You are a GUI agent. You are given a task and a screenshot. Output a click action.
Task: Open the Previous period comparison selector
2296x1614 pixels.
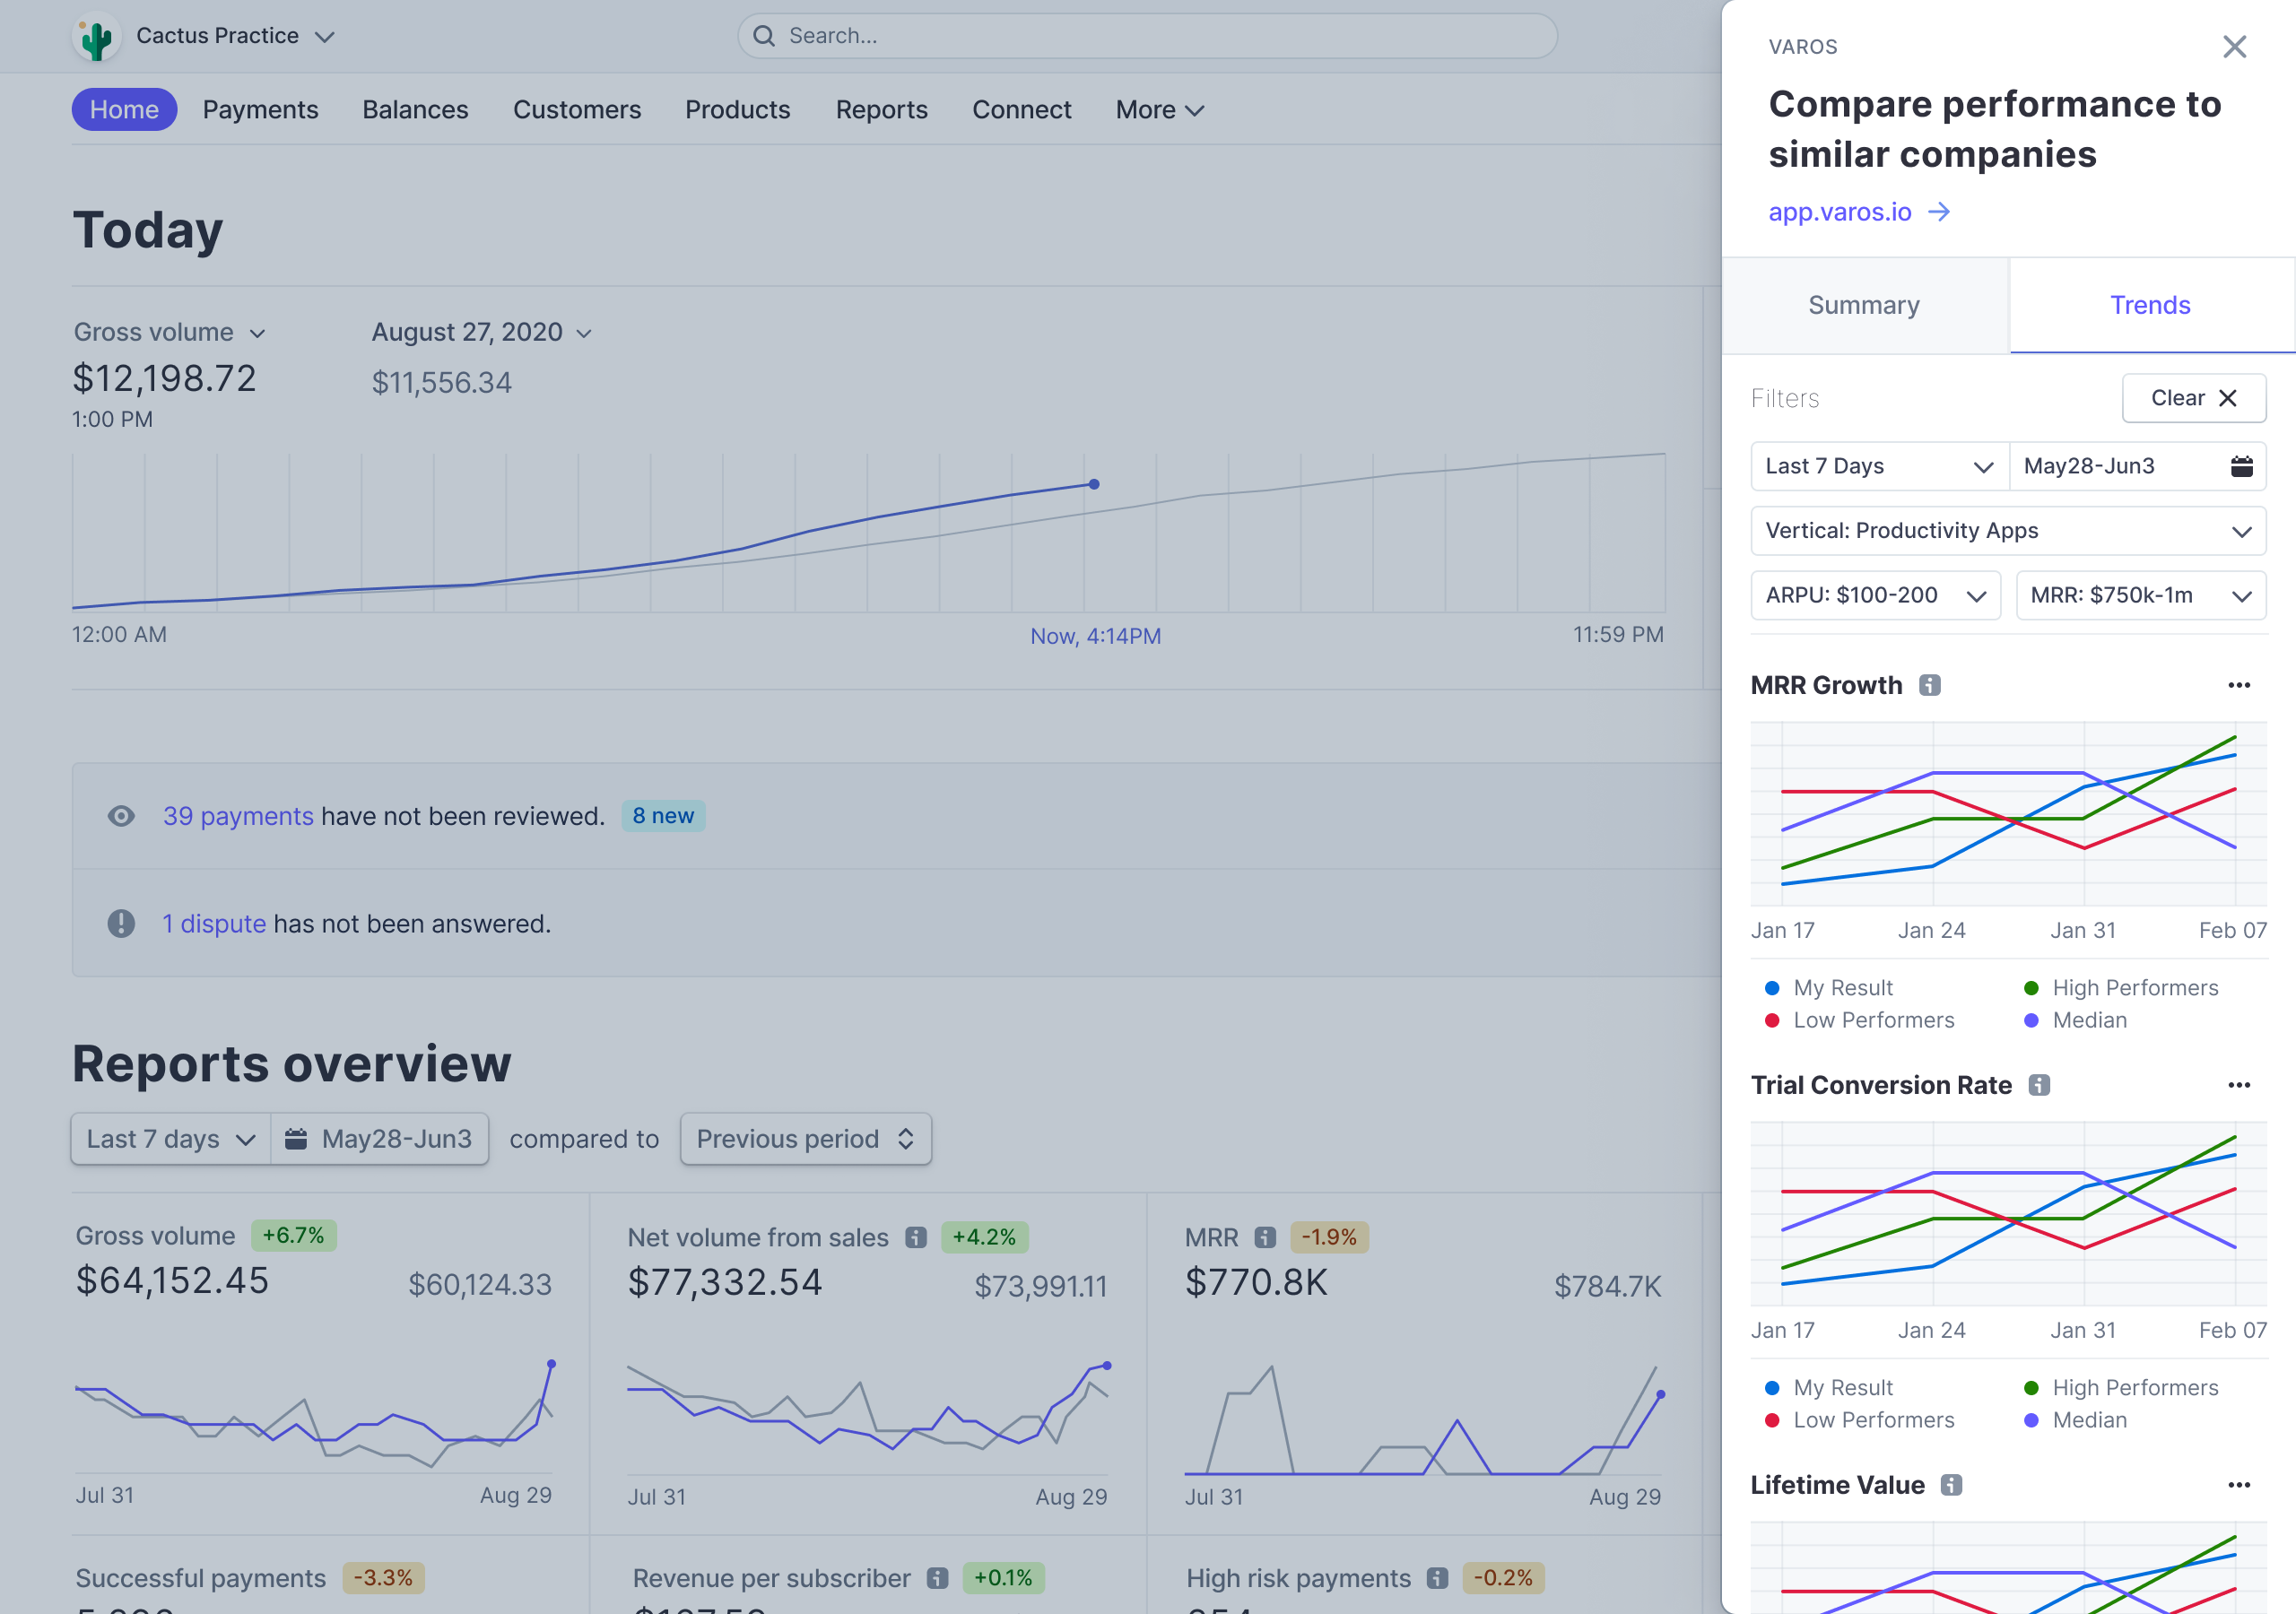coord(805,1139)
